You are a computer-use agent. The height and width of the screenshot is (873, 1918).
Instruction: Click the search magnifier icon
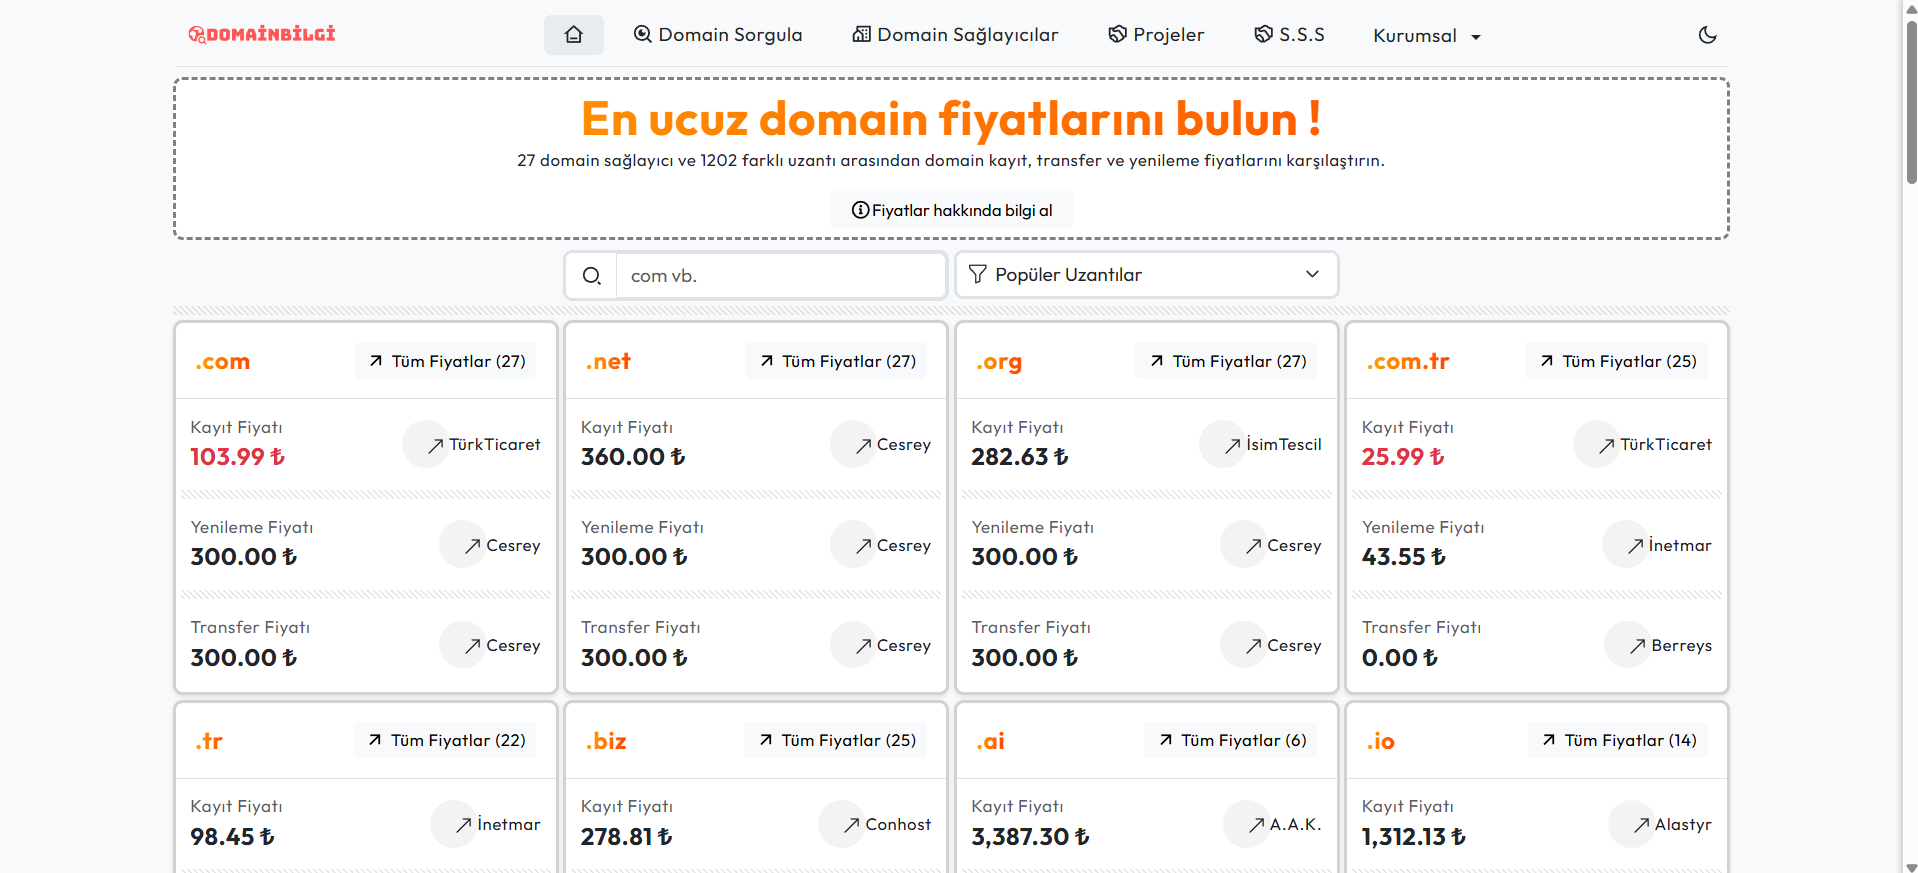pyautogui.click(x=592, y=276)
